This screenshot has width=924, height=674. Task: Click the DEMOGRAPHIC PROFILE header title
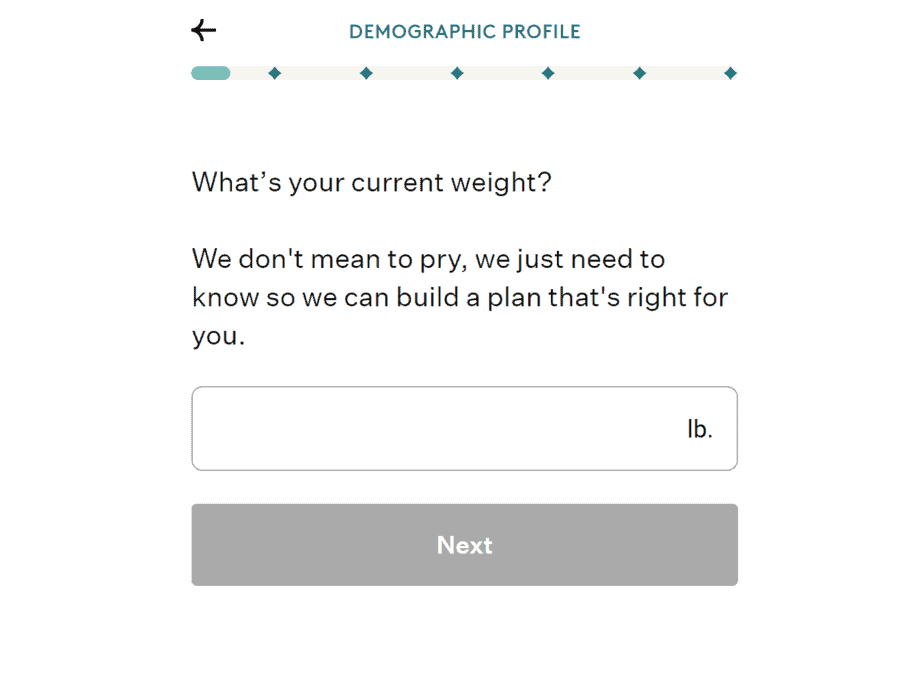point(464,32)
